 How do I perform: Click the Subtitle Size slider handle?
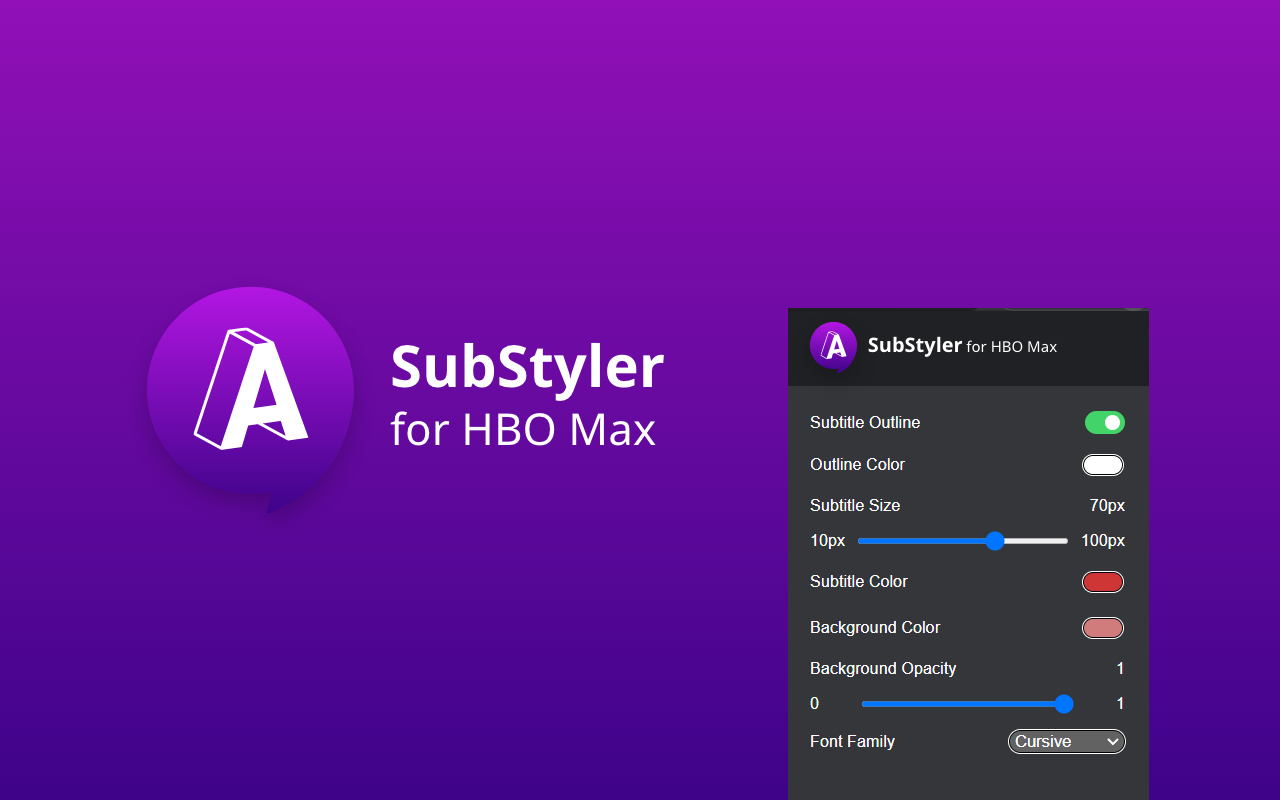tap(994, 541)
